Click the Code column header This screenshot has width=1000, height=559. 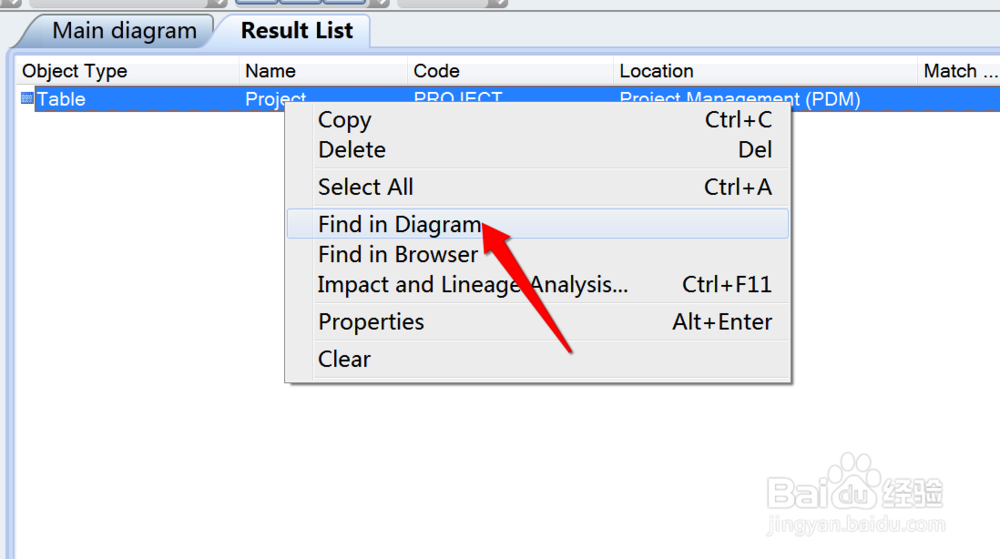click(x=437, y=71)
